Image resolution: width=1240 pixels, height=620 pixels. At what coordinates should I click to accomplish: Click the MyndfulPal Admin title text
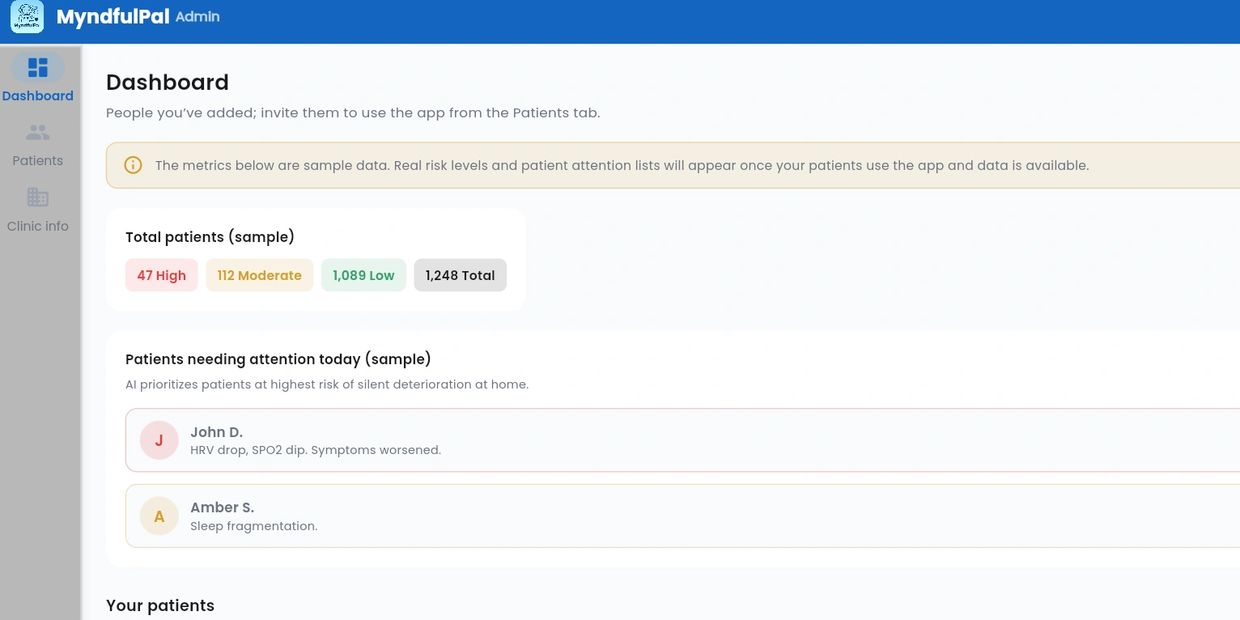point(138,17)
